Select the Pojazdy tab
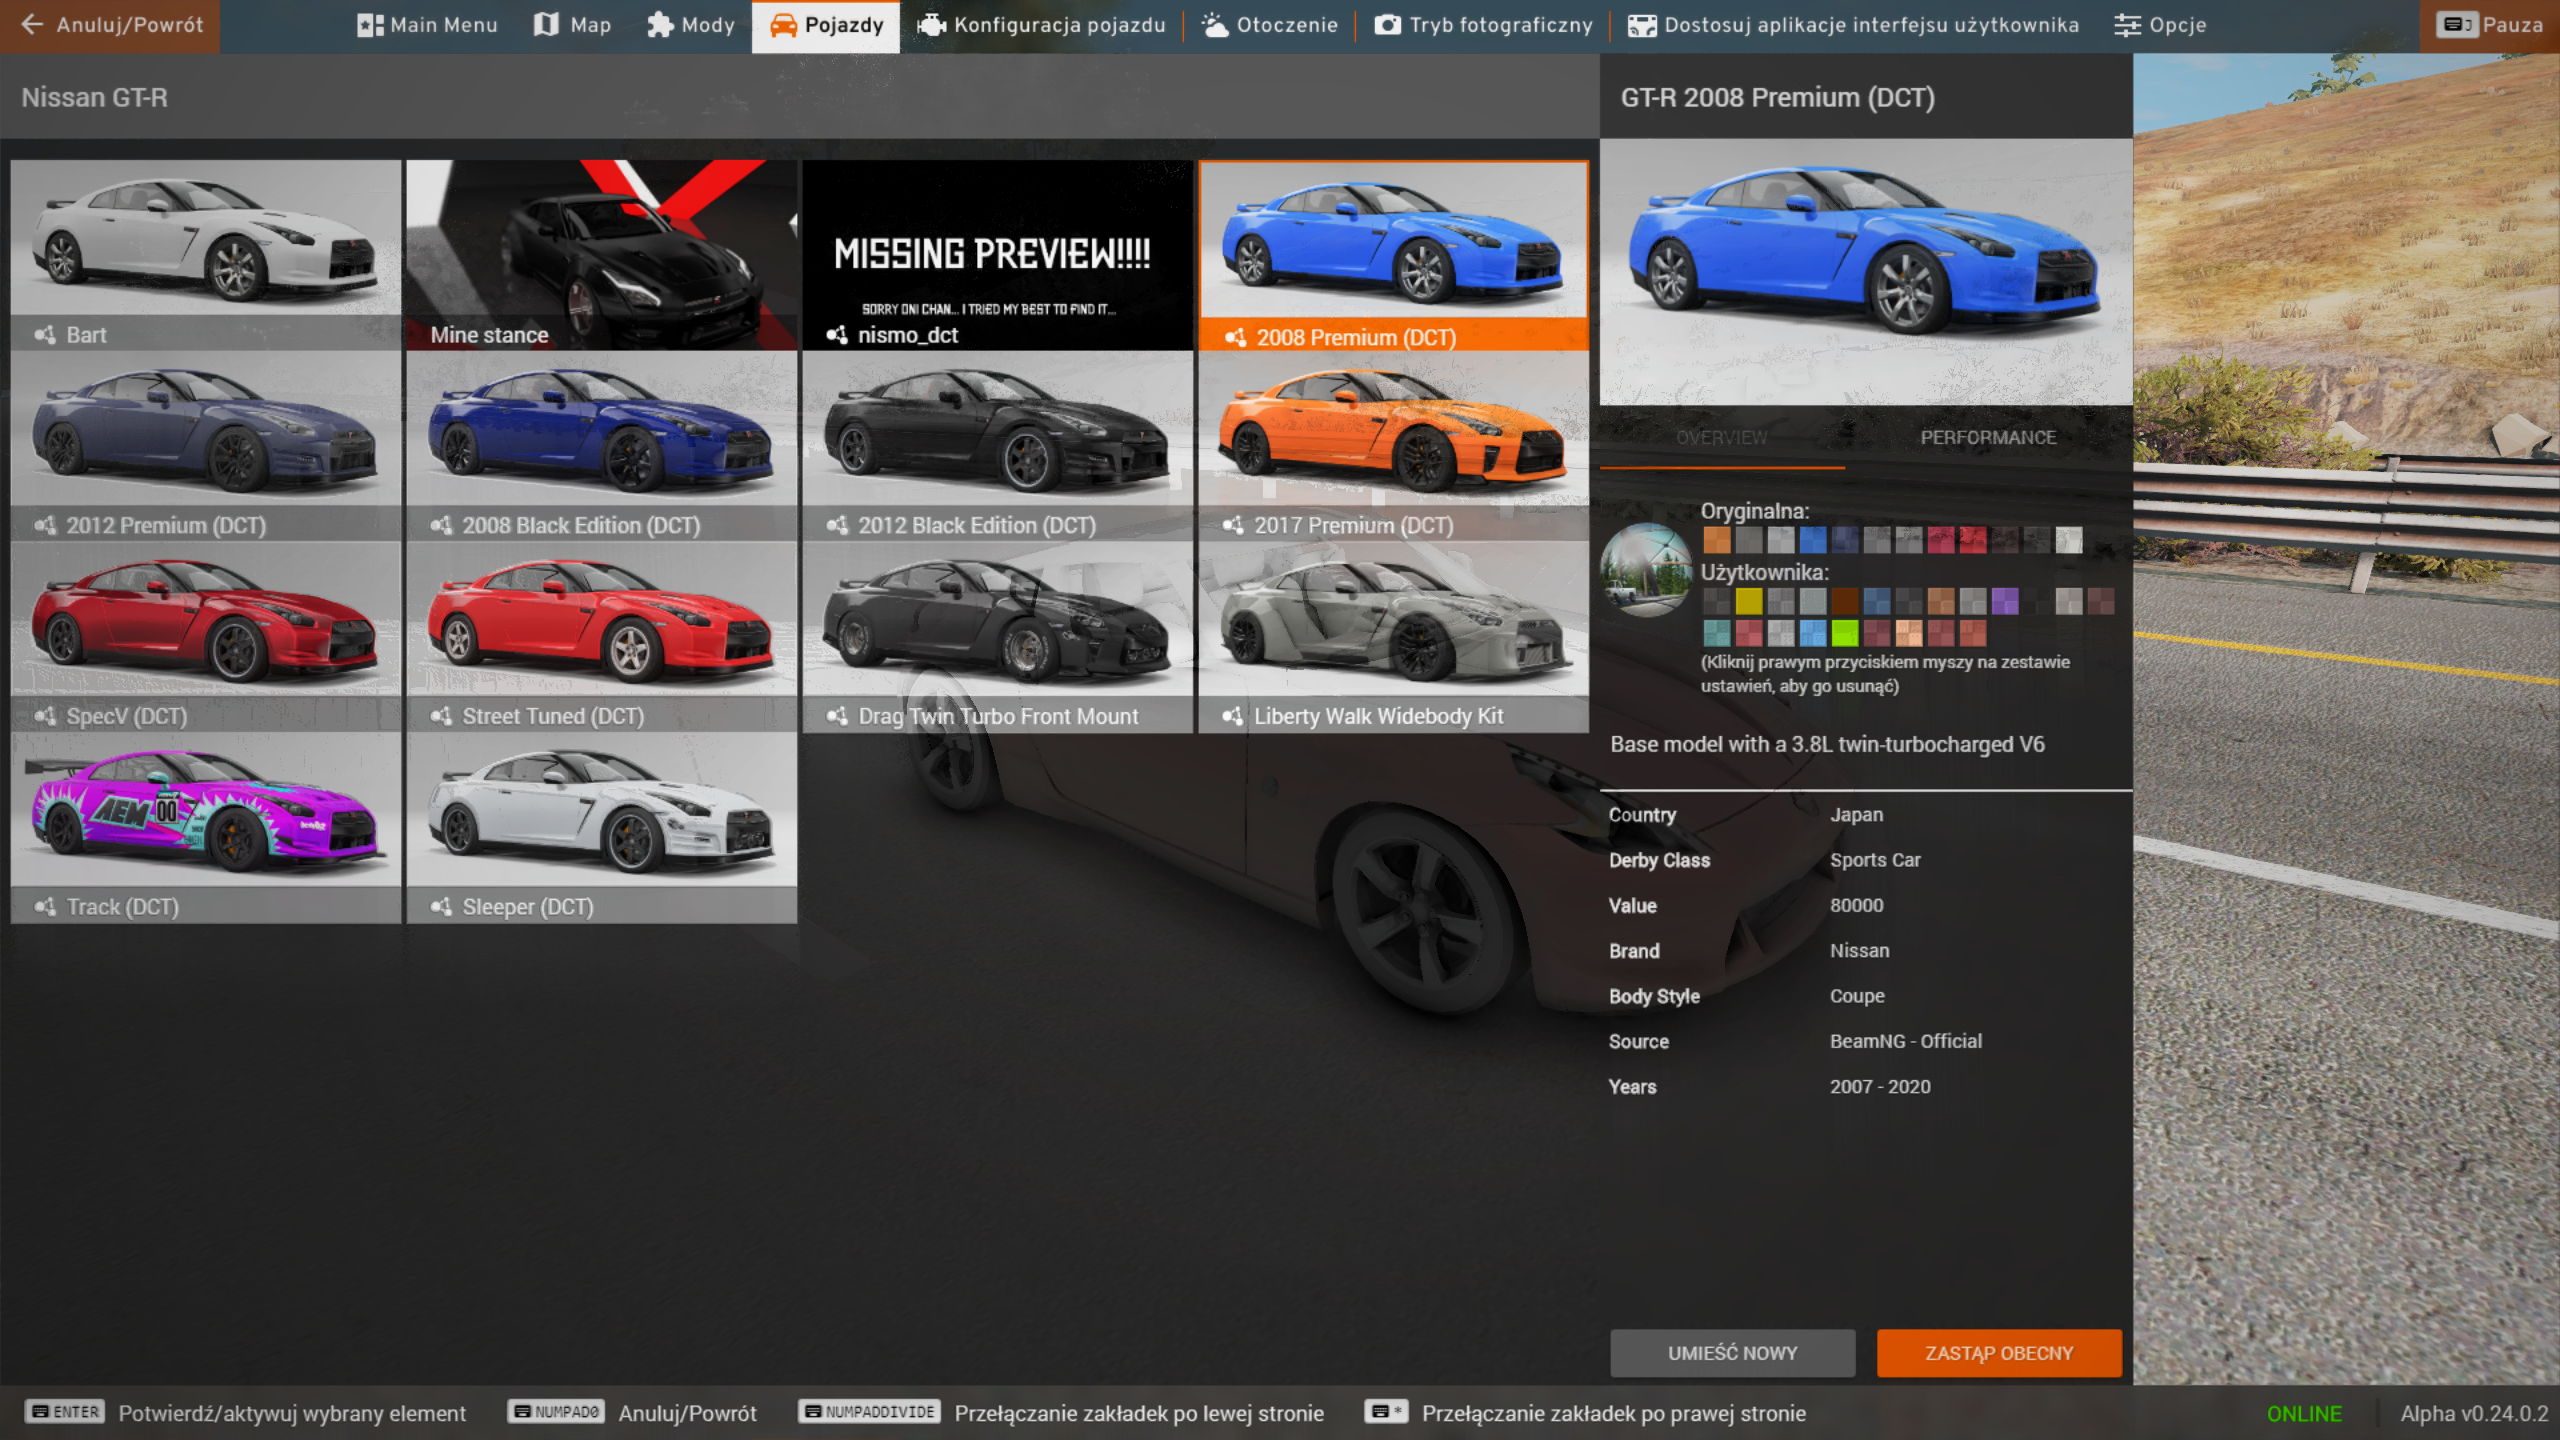This screenshot has width=2560, height=1440. tap(826, 26)
